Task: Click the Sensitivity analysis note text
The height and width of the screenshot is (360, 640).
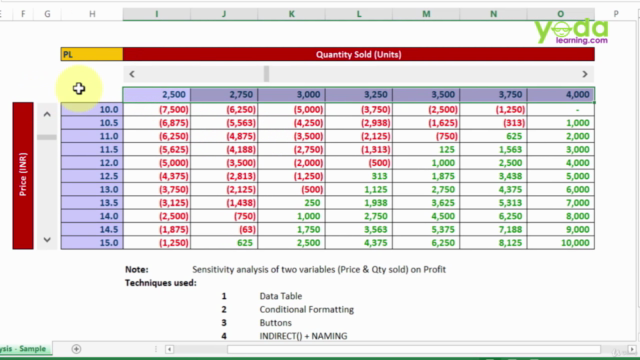Action: click(x=319, y=269)
